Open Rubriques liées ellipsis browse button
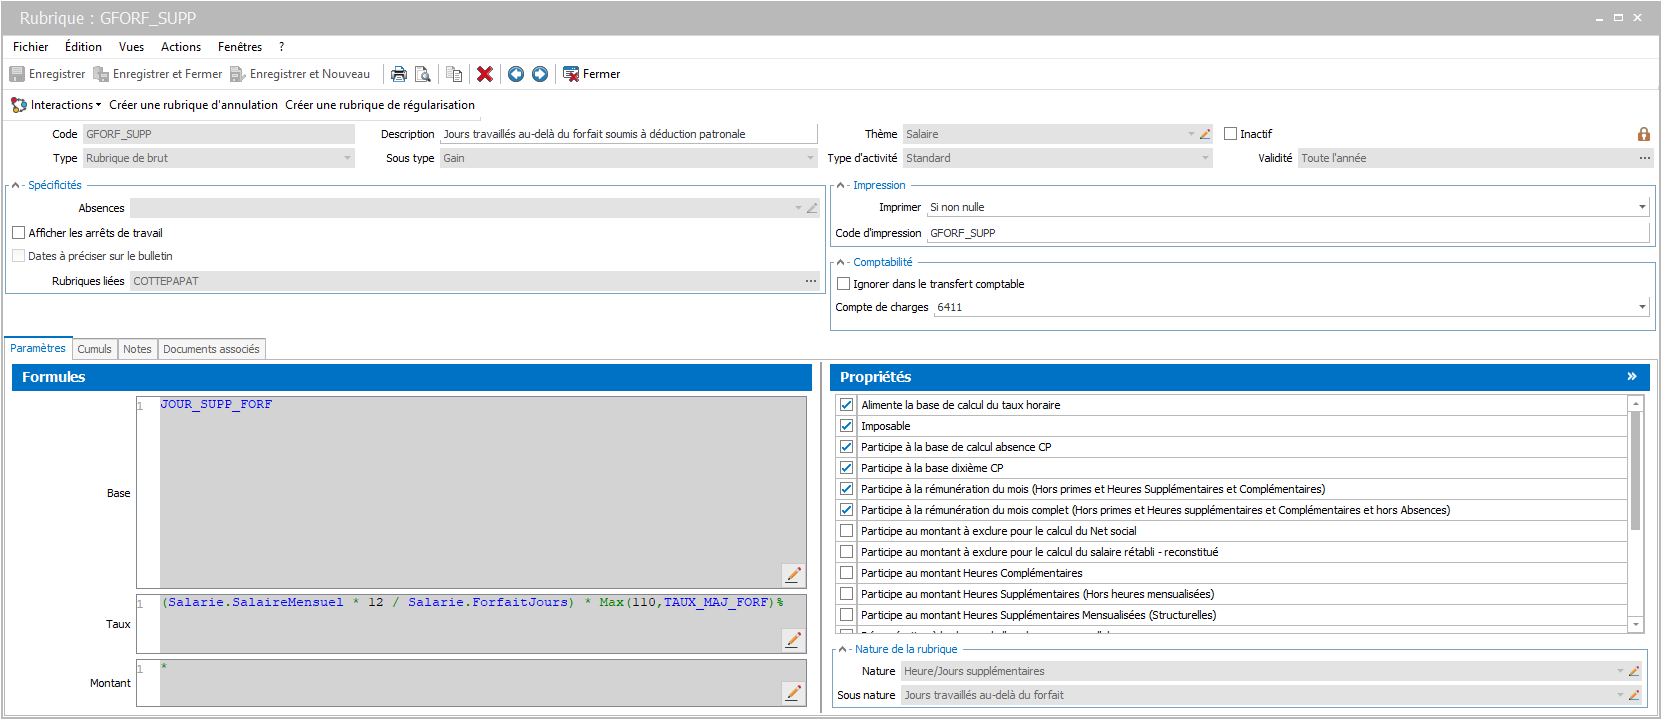This screenshot has width=1662, height=720. coord(811,281)
